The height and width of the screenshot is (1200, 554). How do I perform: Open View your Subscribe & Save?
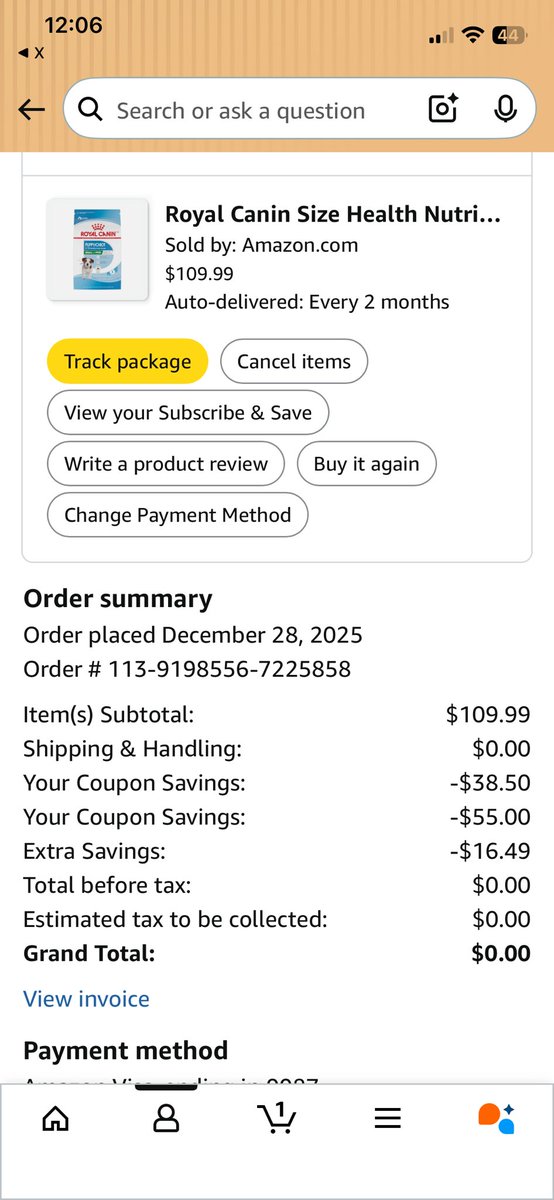tap(188, 413)
